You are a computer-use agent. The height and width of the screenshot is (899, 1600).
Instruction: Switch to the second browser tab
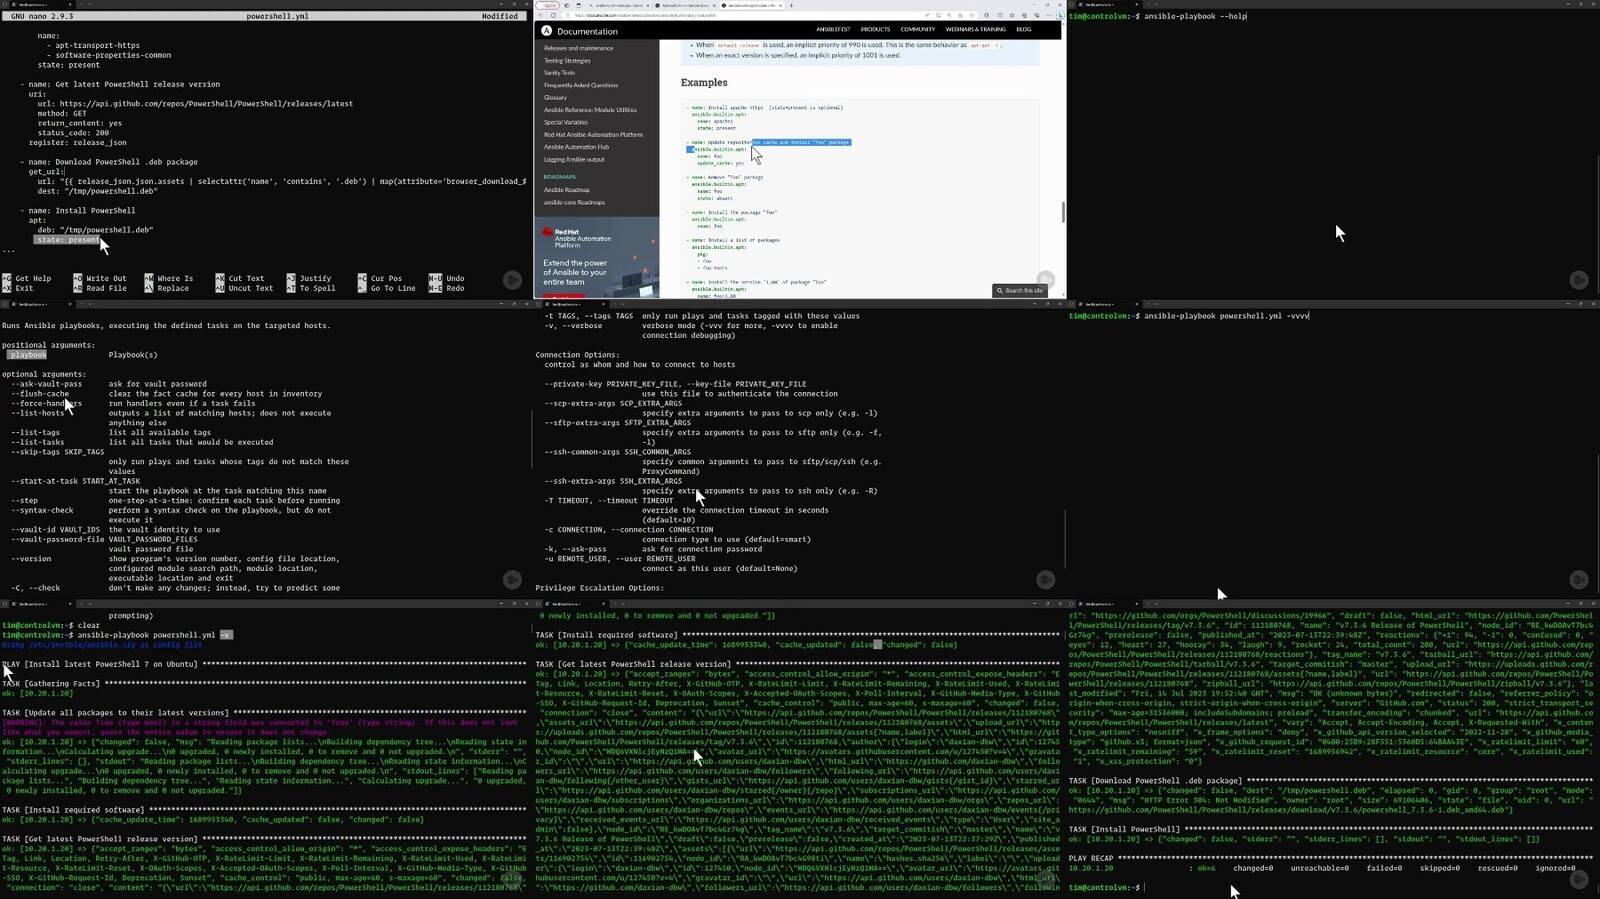coord(684,5)
